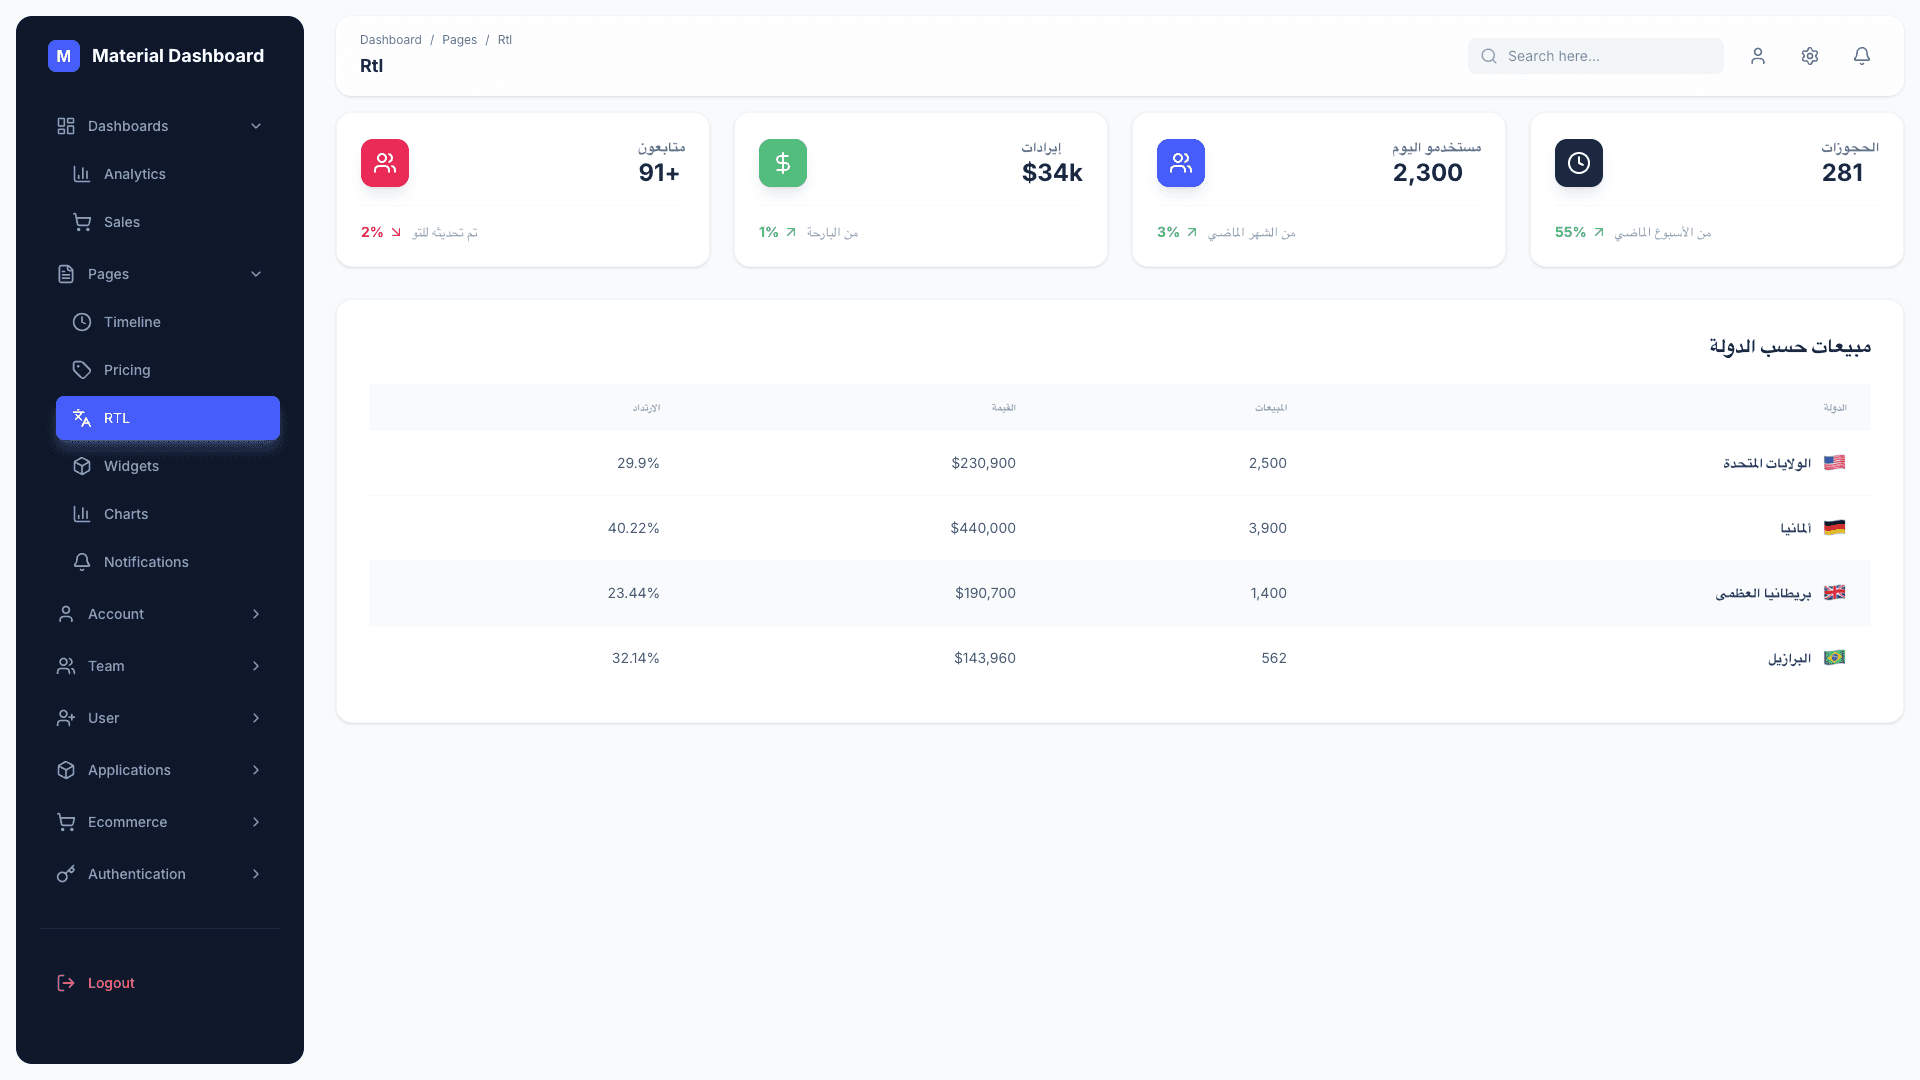
Task: Click the Widgets cube icon in sidebar
Action: (x=82, y=466)
